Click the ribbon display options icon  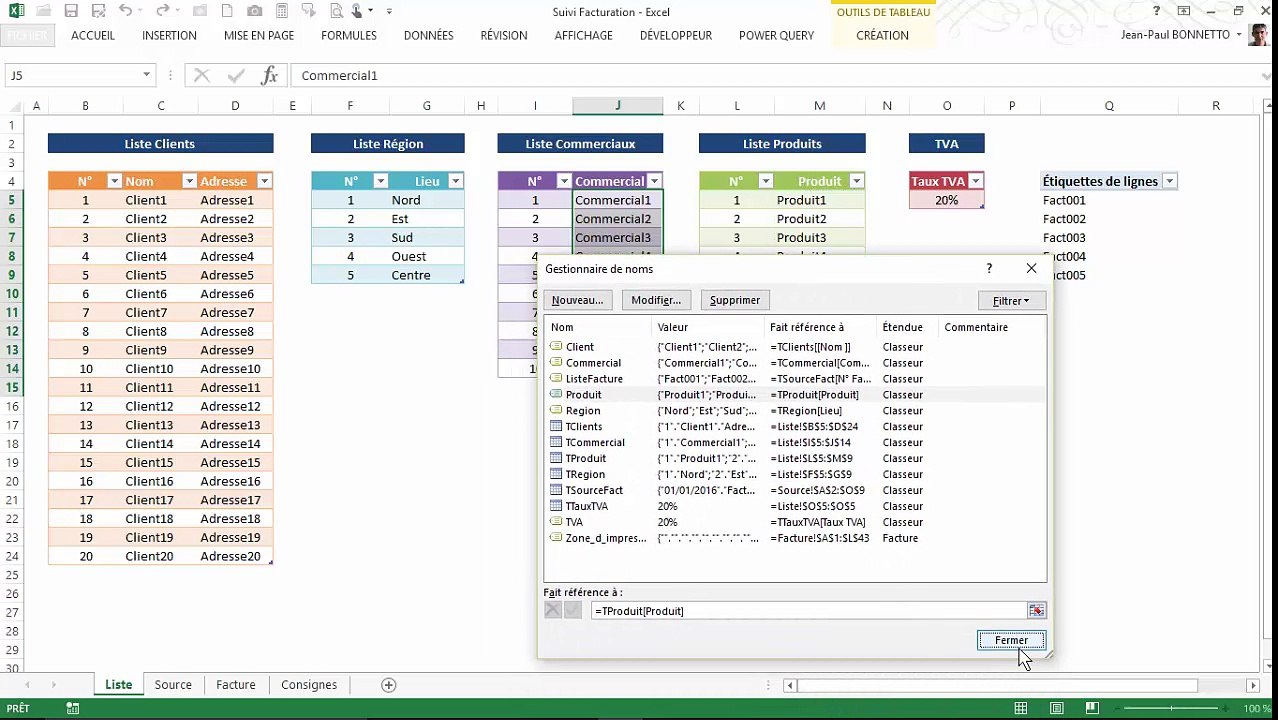(1185, 11)
